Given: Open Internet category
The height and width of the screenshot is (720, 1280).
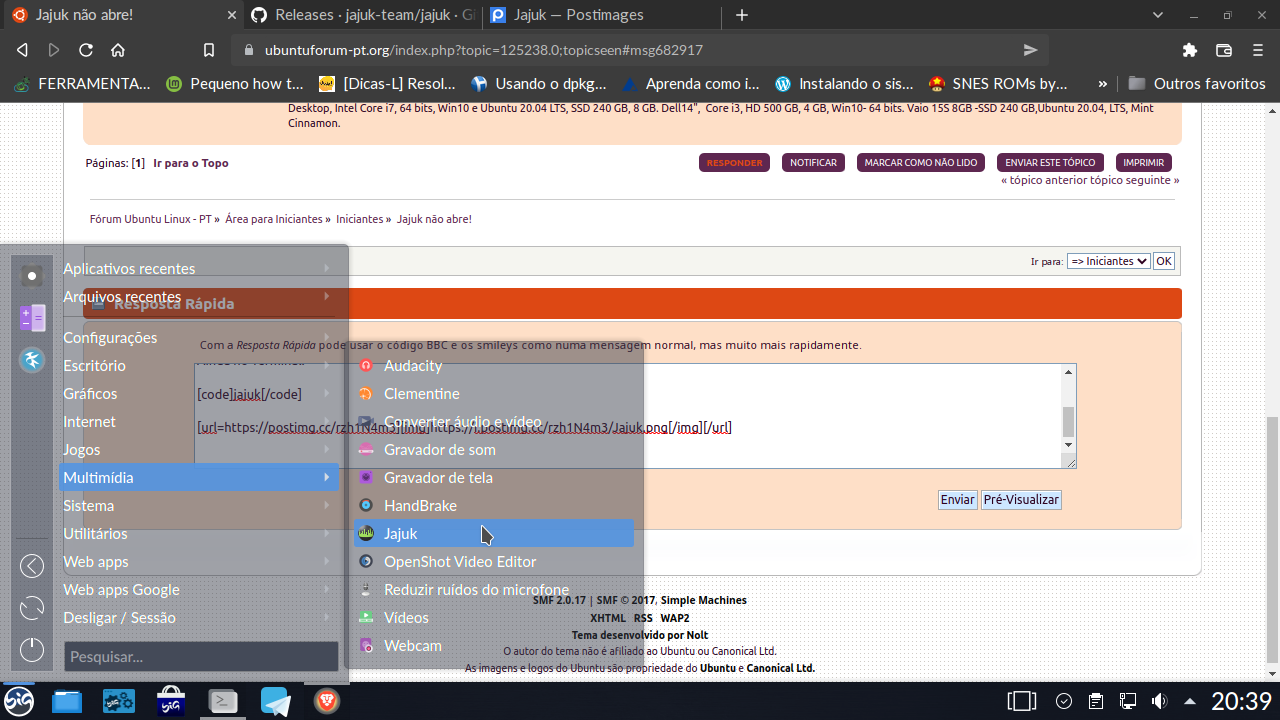Looking at the screenshot, I should (x=199, y=422).
